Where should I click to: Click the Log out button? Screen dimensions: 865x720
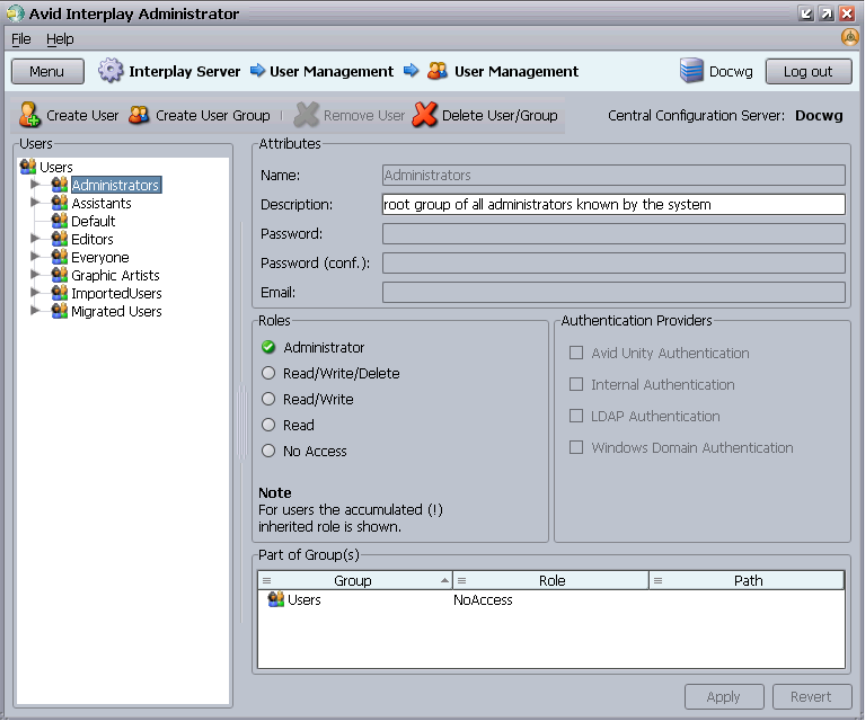[x=808, y=71]
